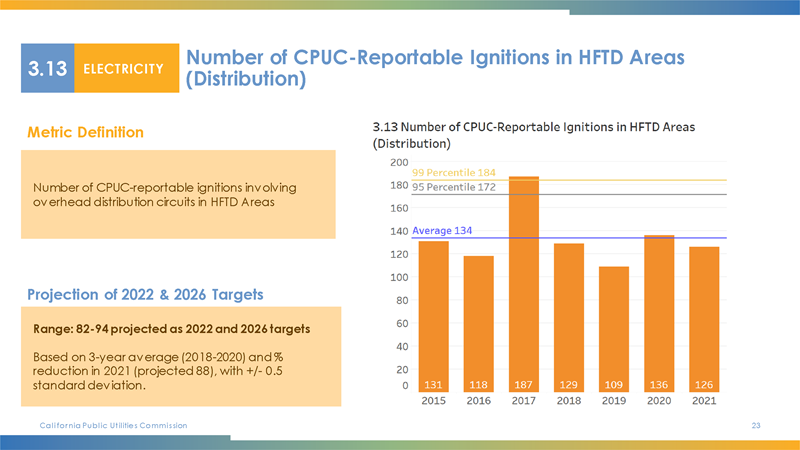Click the 2017 bar showing 187
Screen dimensions: 800x450
coord(524,285)
